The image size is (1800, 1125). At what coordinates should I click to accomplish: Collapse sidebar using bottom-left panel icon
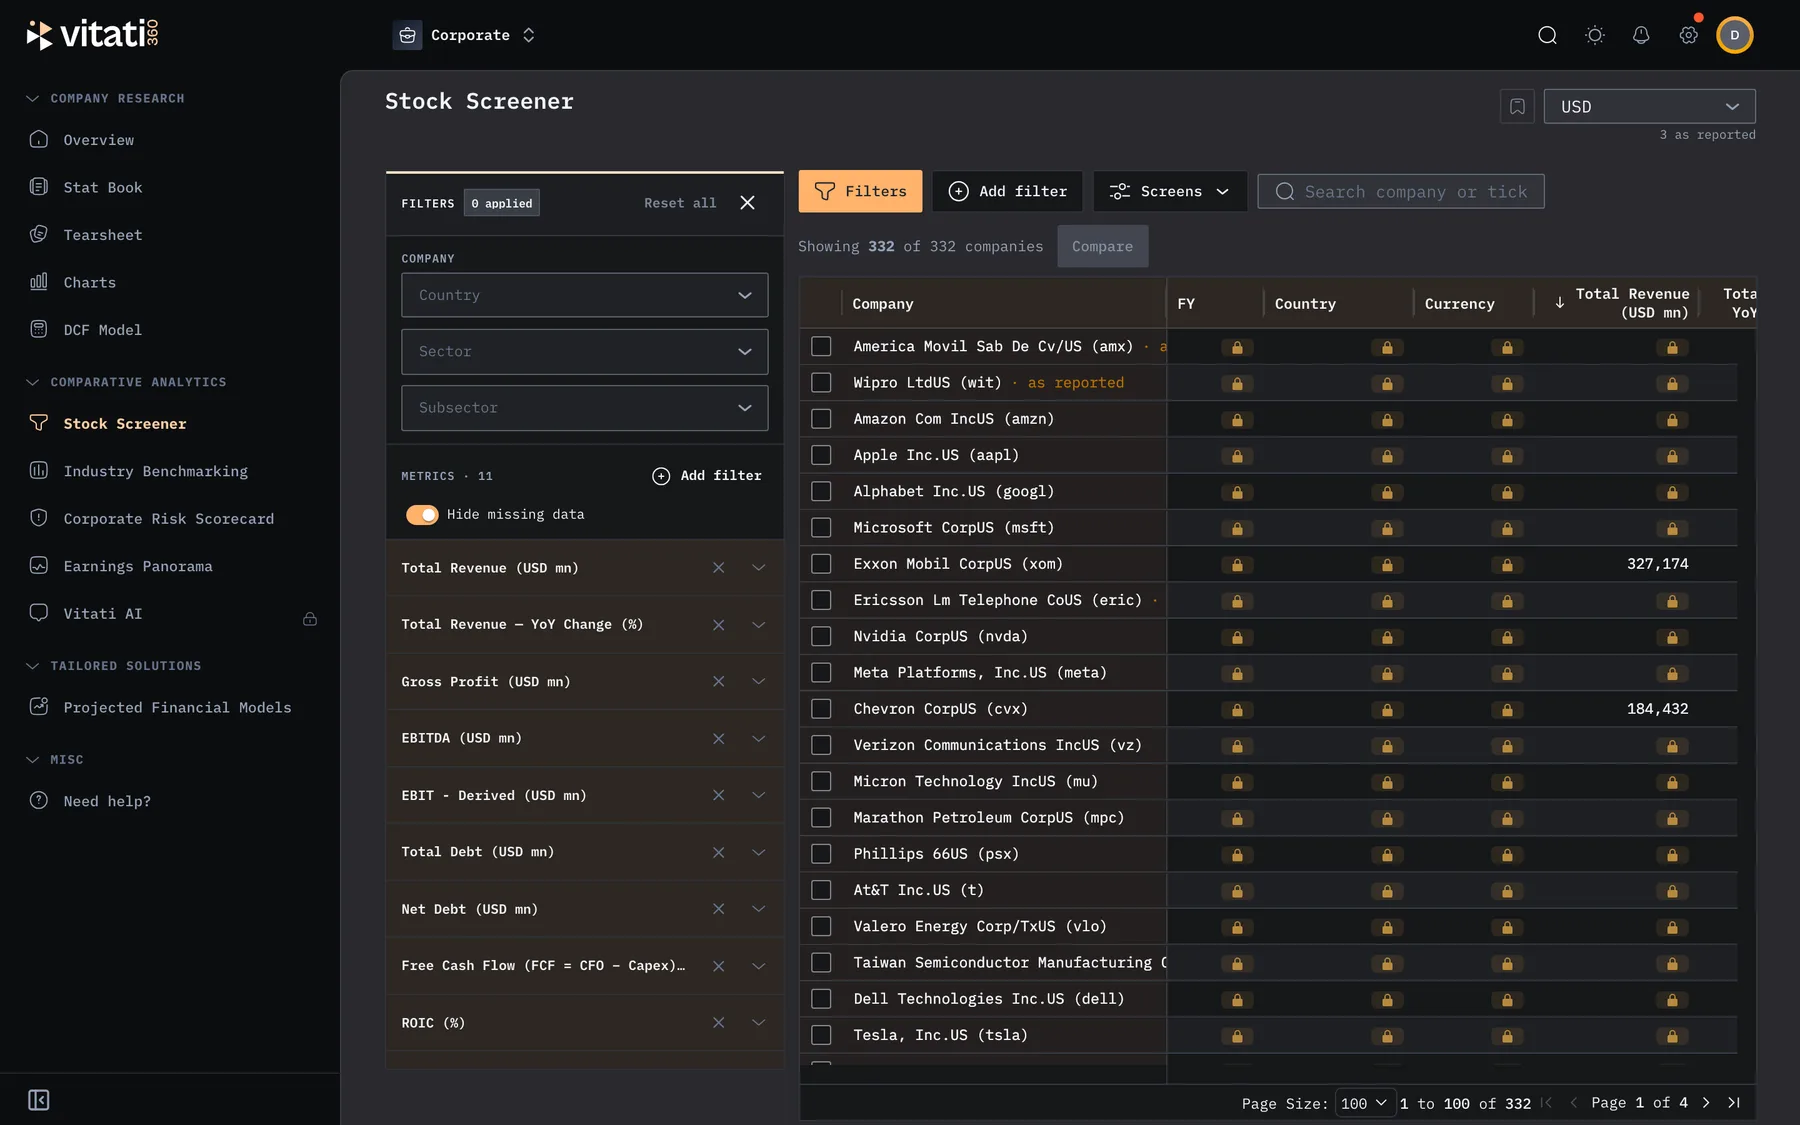point(39,1100)
